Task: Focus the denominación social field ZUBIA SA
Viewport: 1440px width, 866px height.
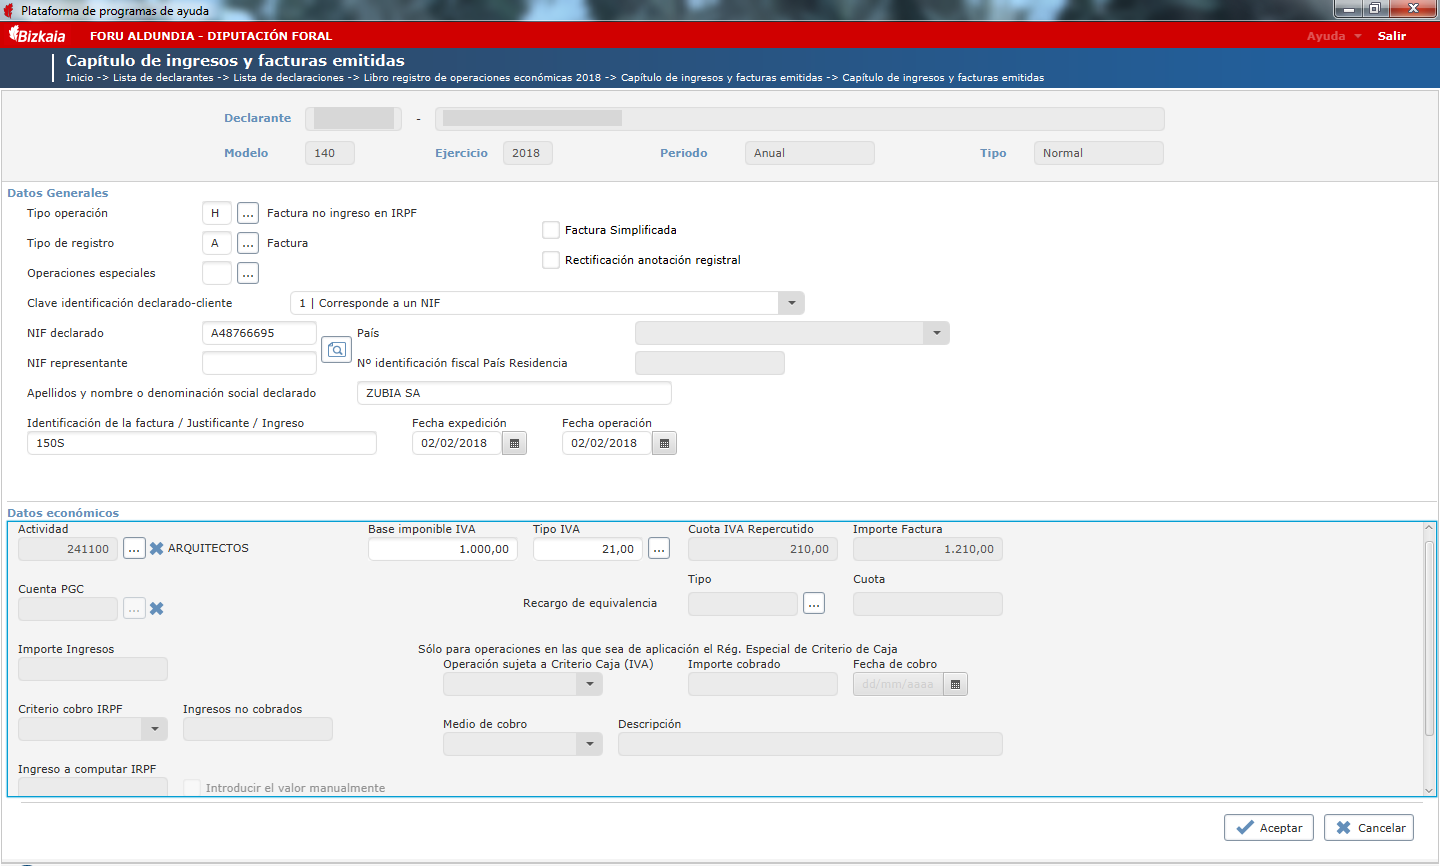Action: [514, 393]
